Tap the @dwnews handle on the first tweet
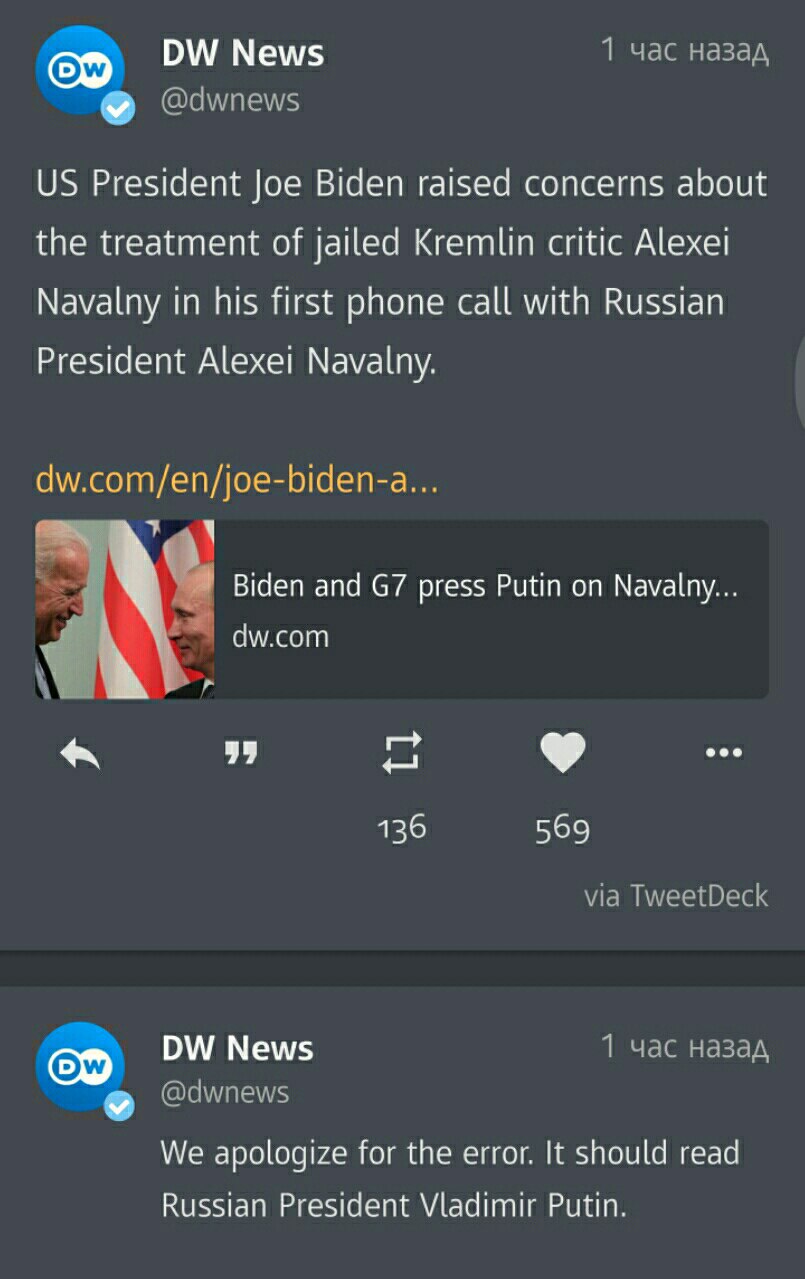This screenshot has width=805, height=1279. pyautogui.click(x=230, y=100)
